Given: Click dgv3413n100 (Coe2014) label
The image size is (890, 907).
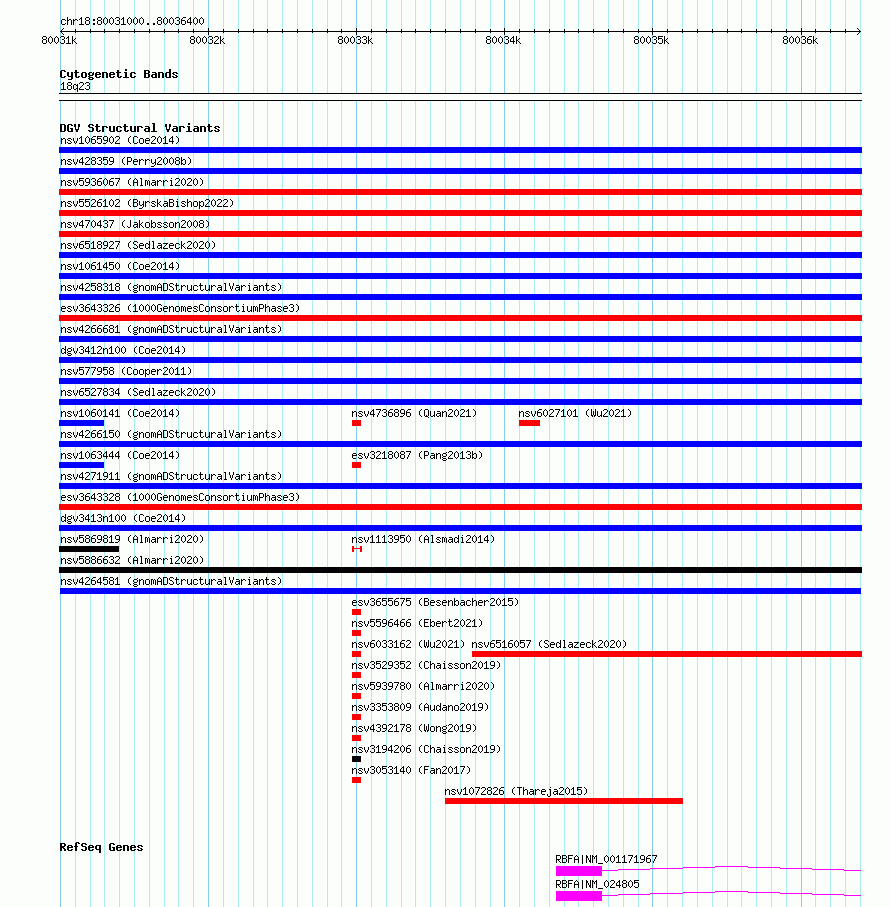Looking at the screenshot, I should click(x=123, y=518).
